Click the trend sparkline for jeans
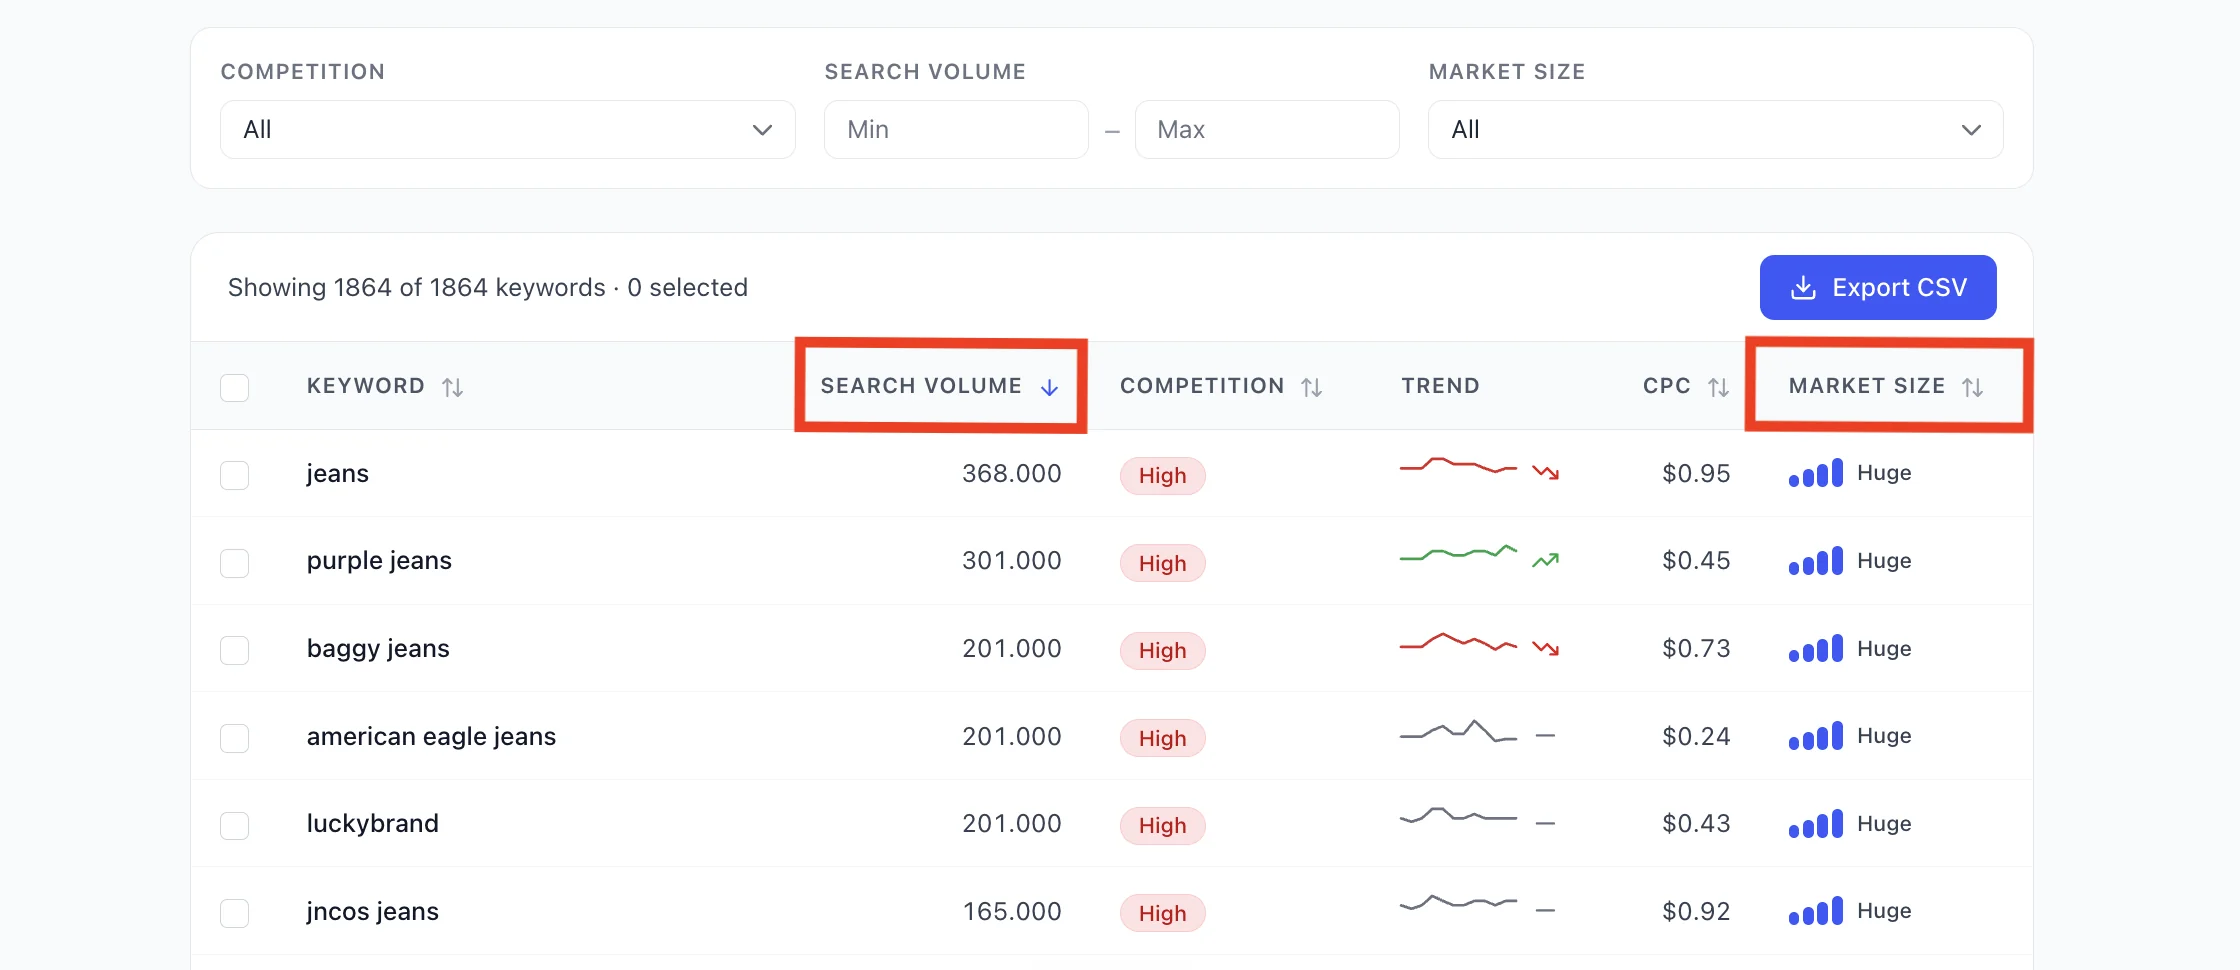Viewport: 2240px width, 970px height. 1458,466
